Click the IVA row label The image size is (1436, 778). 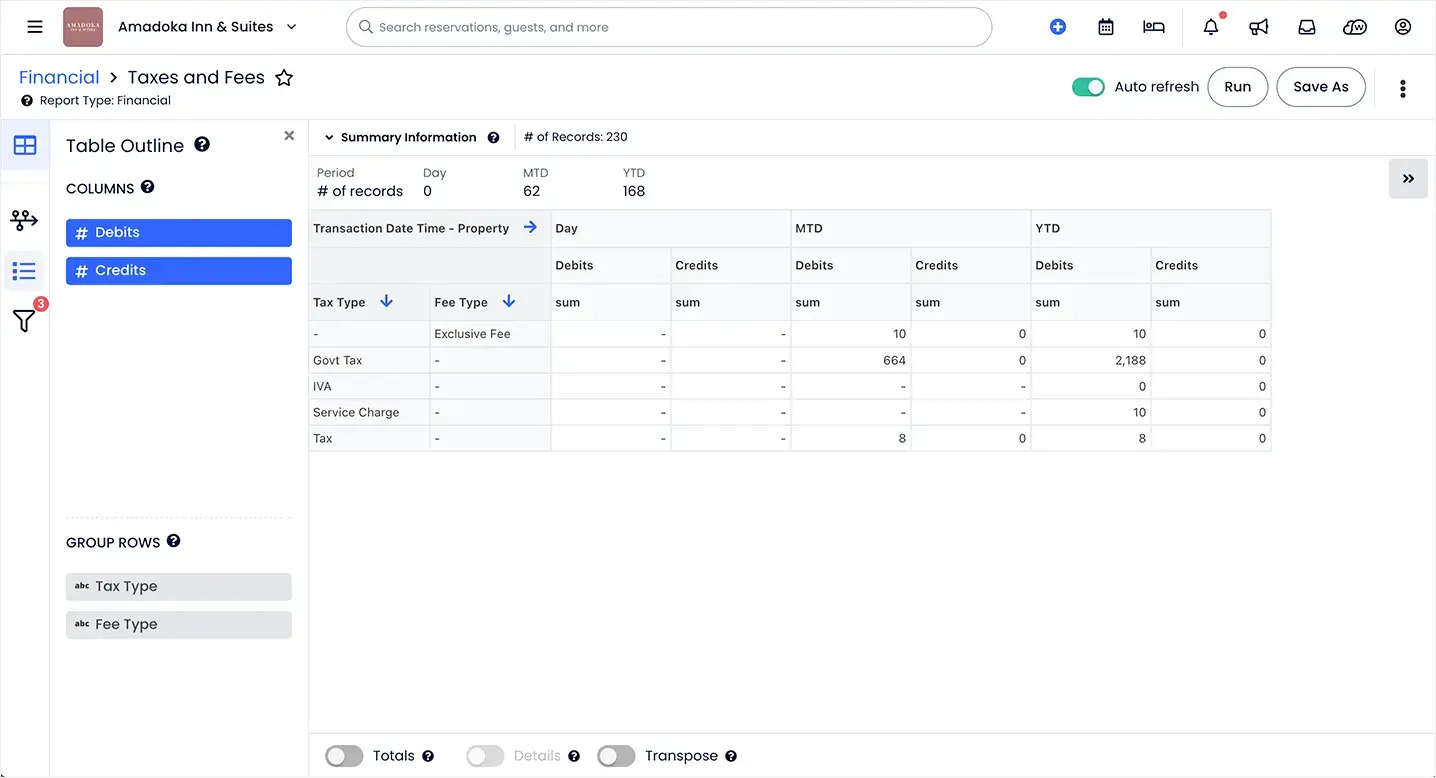pyautogui.click(x=322, y=386)
